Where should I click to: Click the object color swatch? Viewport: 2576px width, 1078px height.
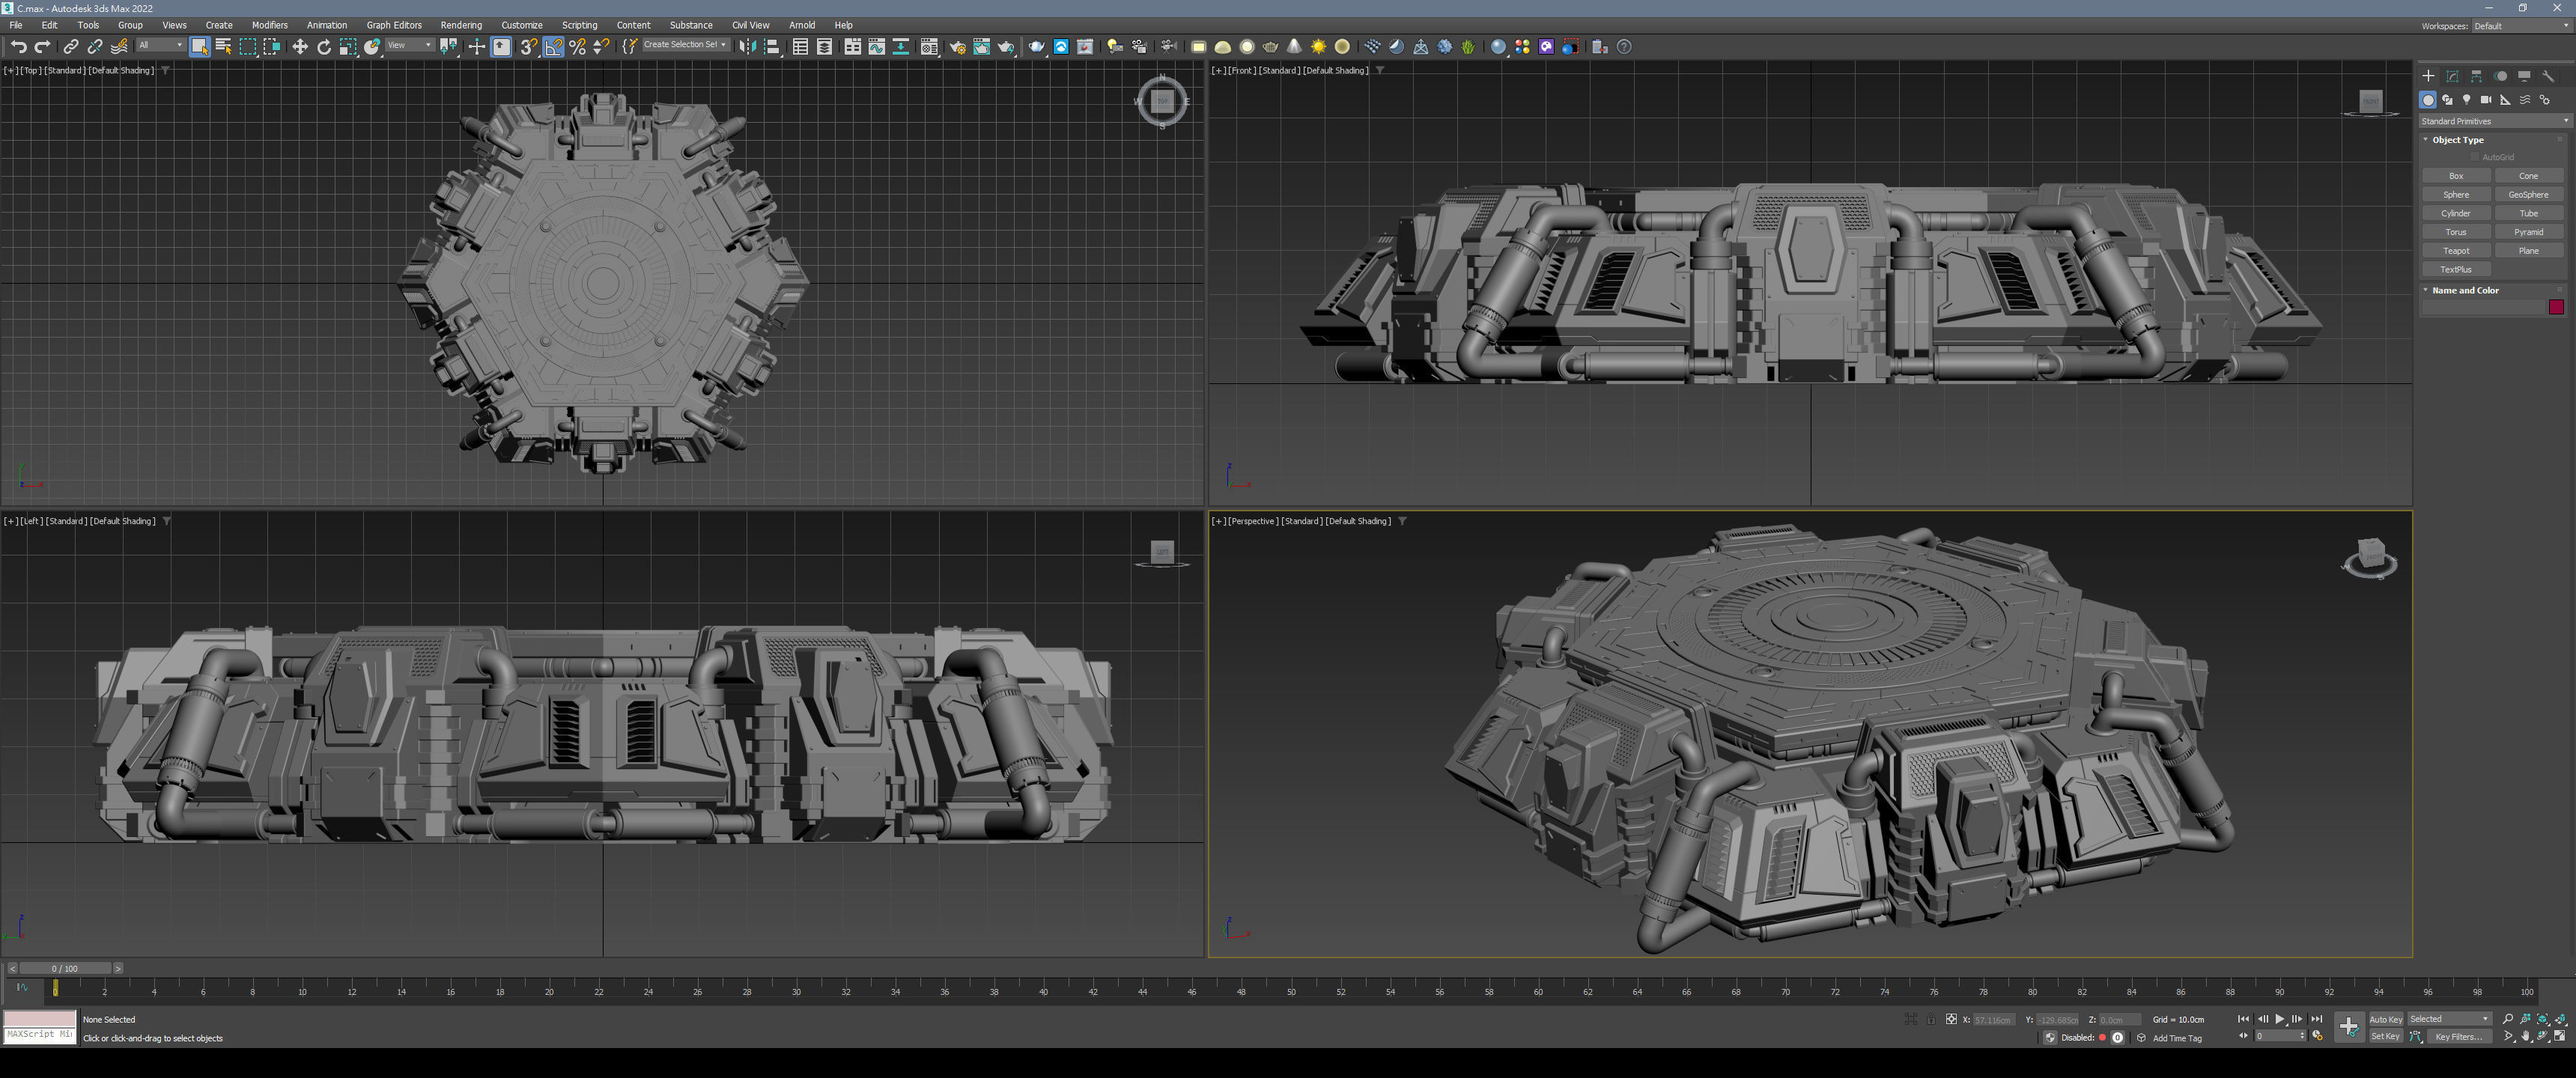point(2555,307)
